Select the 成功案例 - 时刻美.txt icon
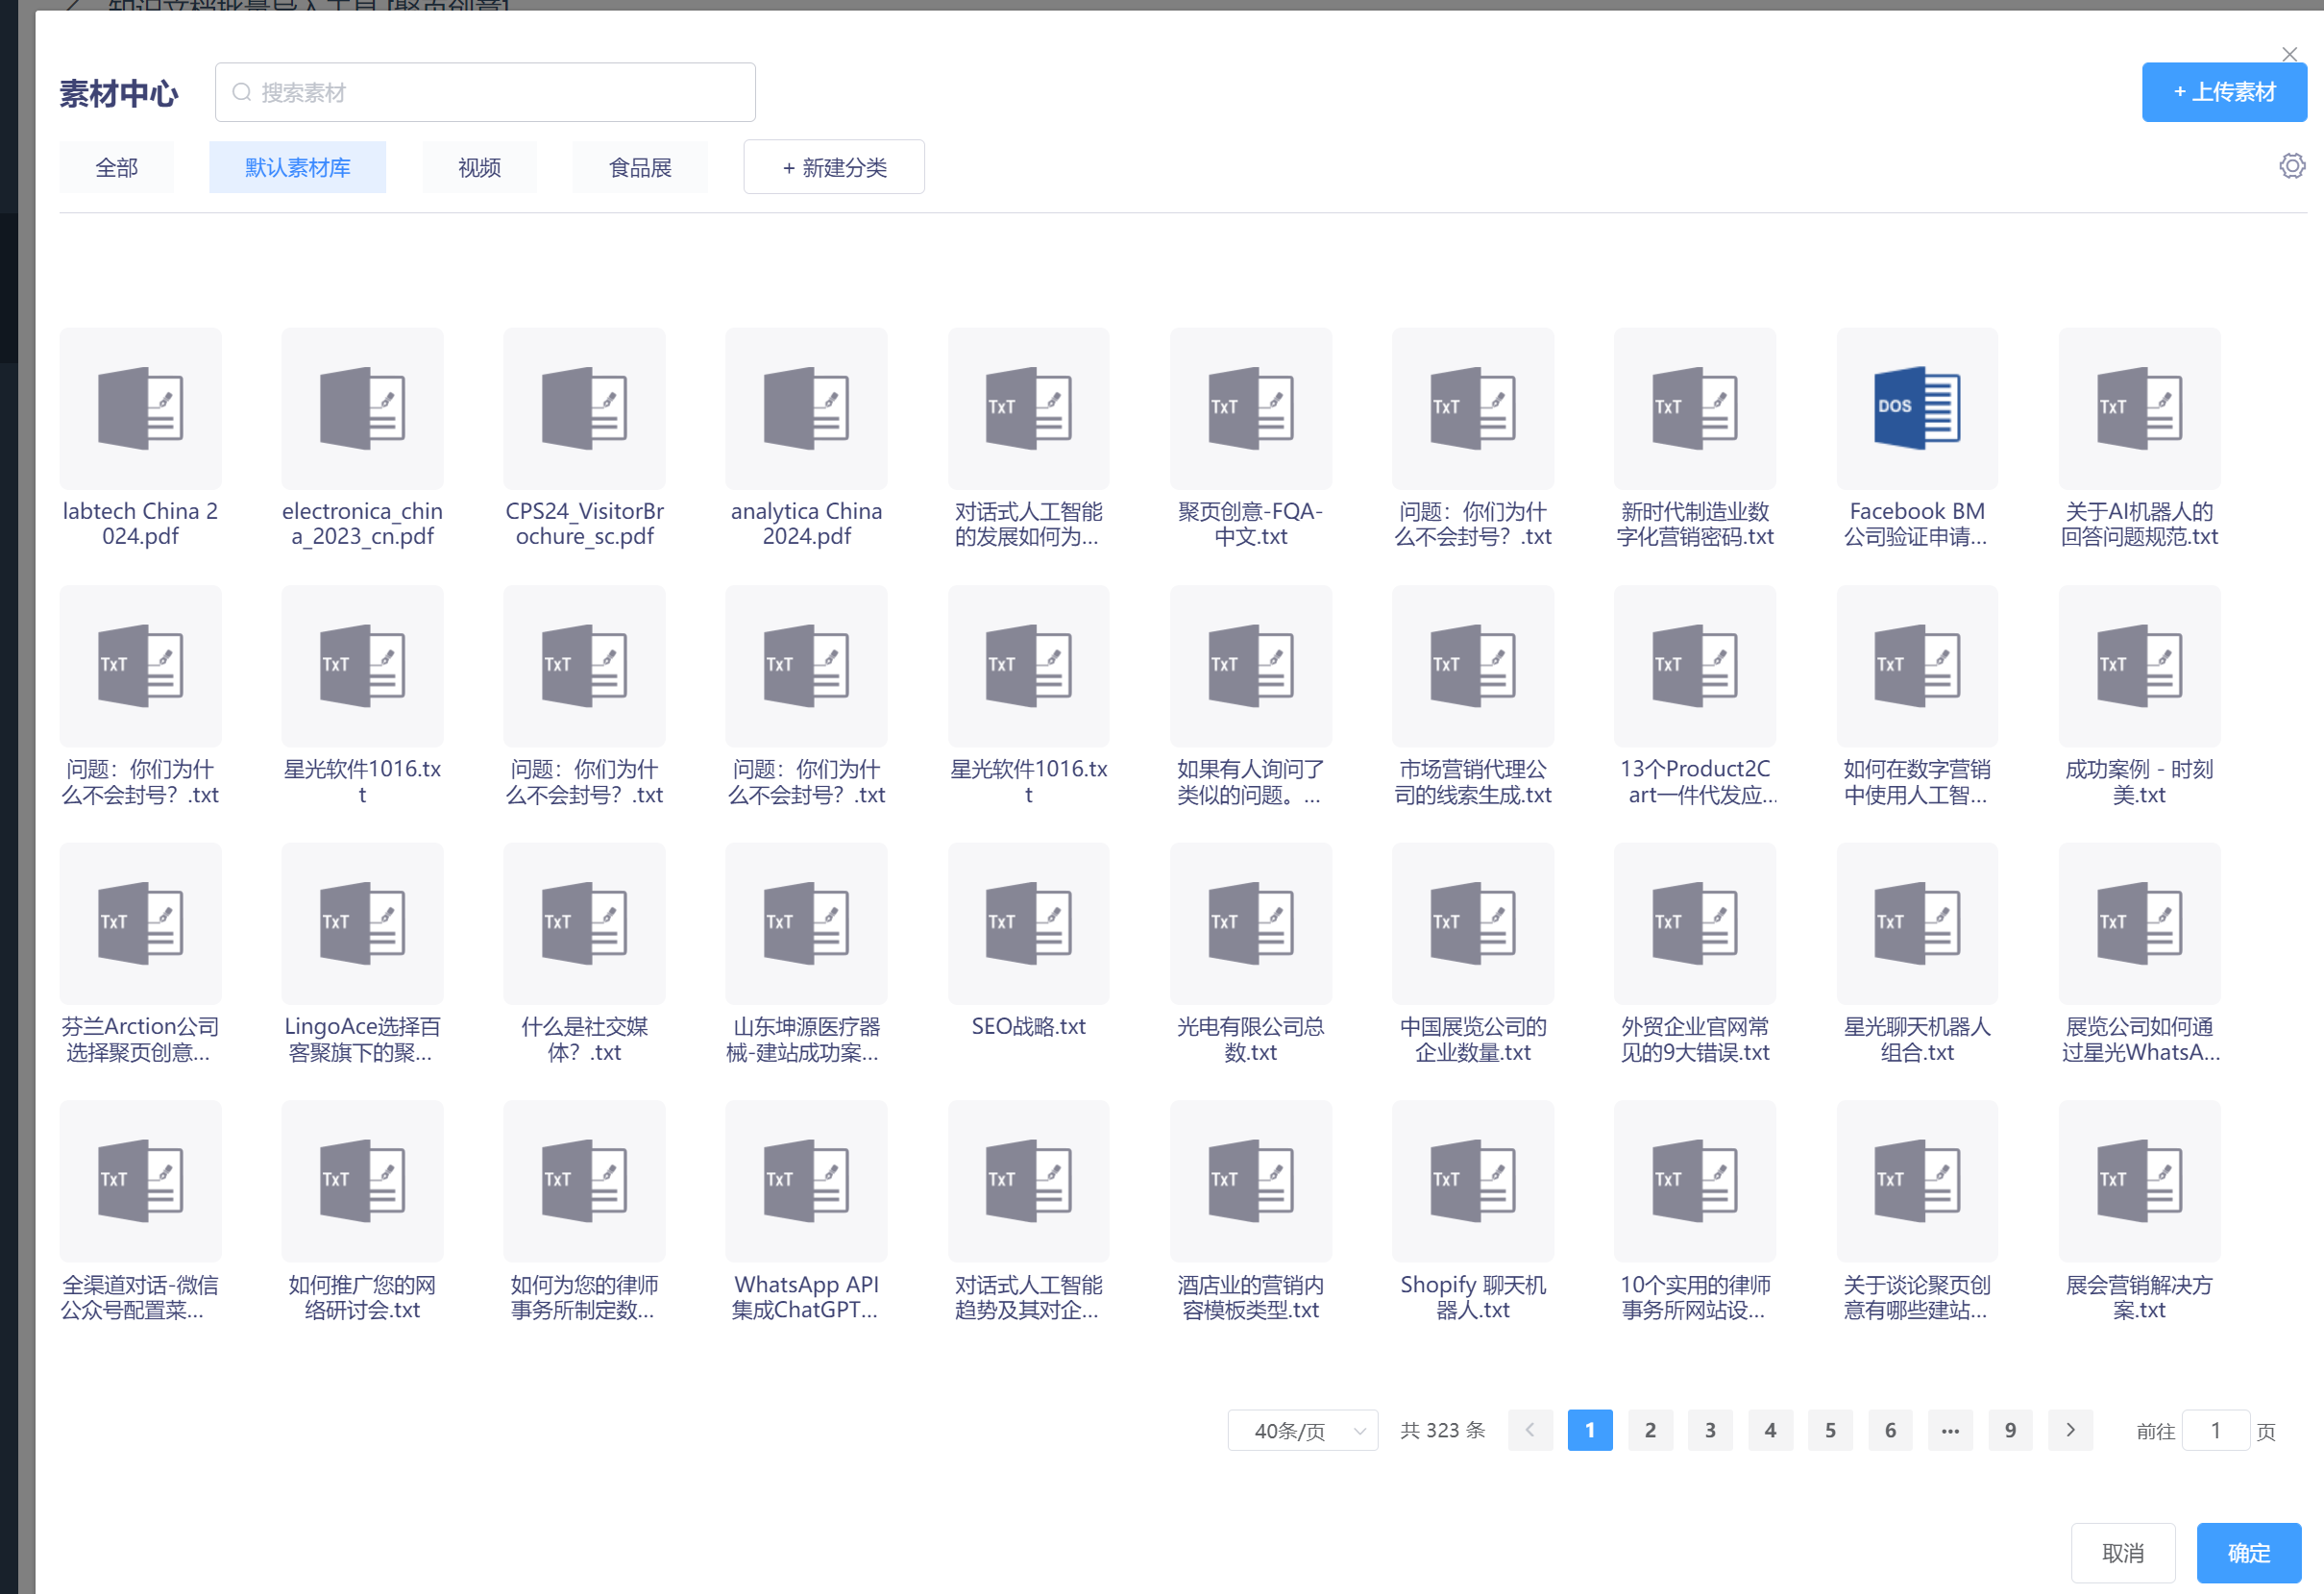Image resolution: width=2324 pixels, height=1594 pixels. click(x=2139, y=666)
